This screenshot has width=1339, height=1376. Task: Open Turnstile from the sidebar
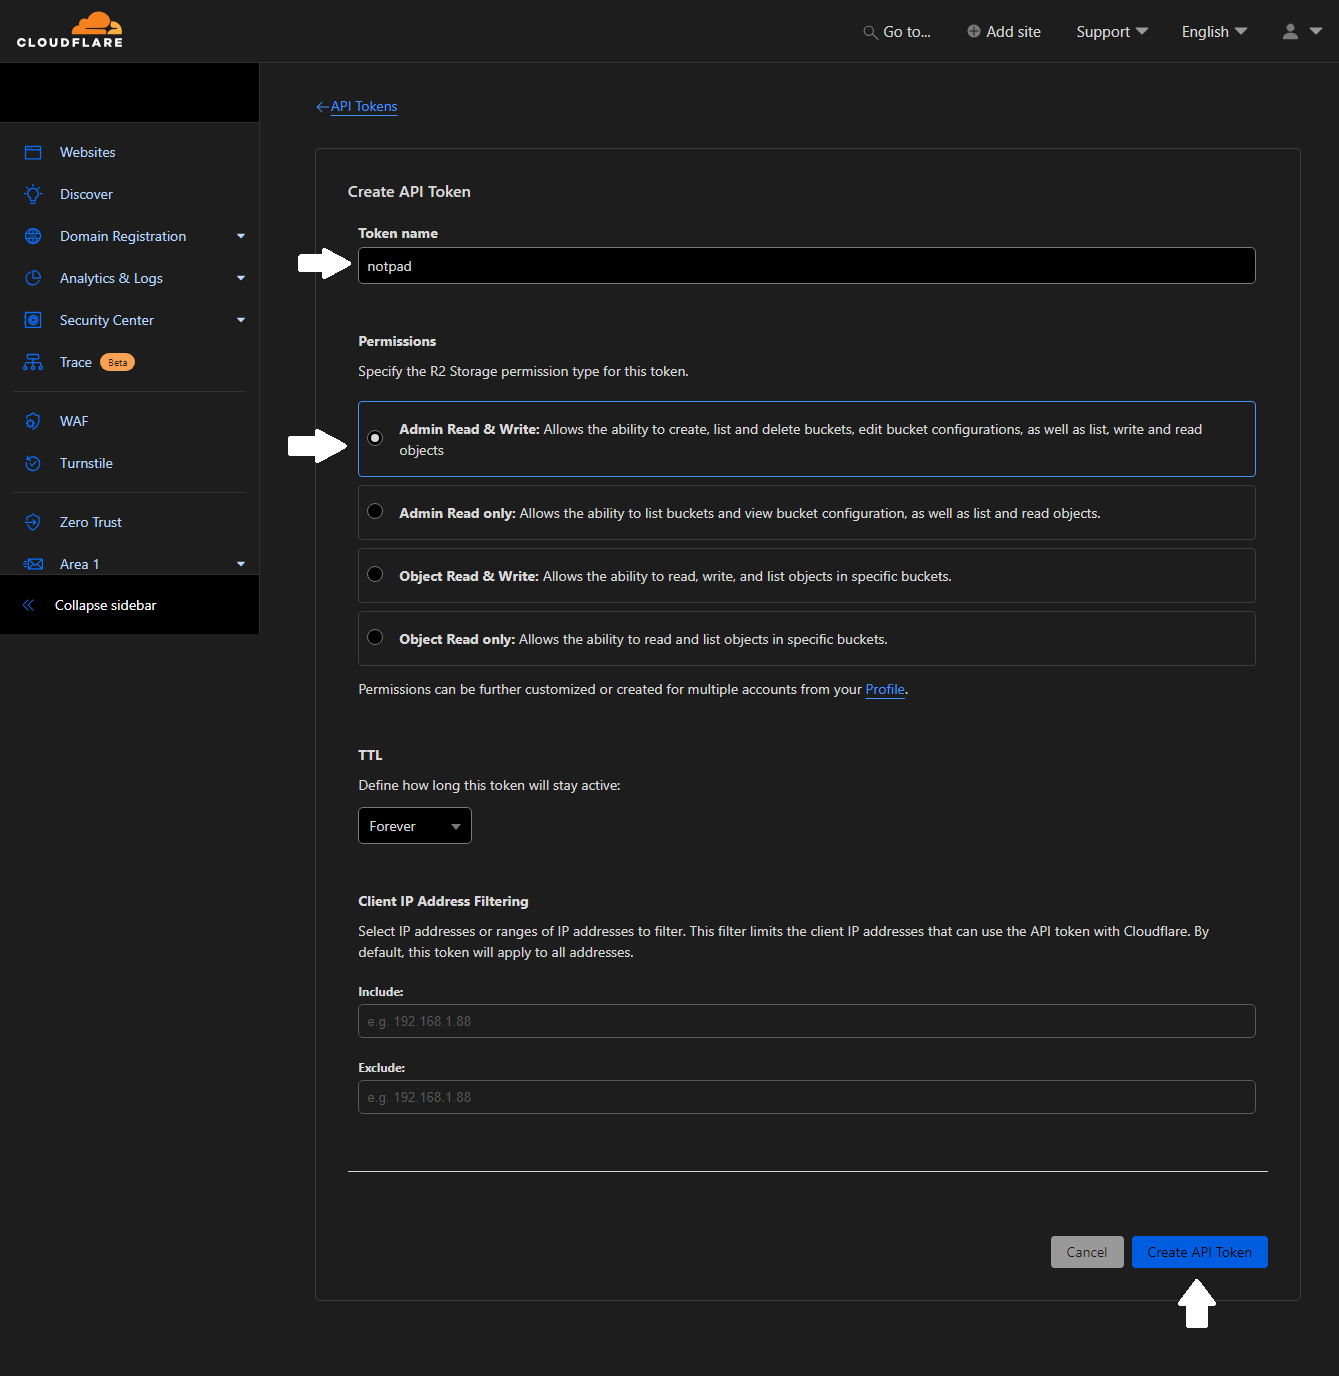pos(86,463)
